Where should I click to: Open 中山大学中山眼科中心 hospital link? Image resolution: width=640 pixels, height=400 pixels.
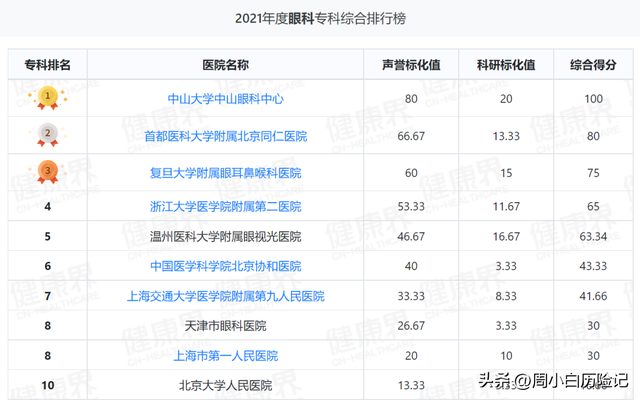click(x=226, y=99)
